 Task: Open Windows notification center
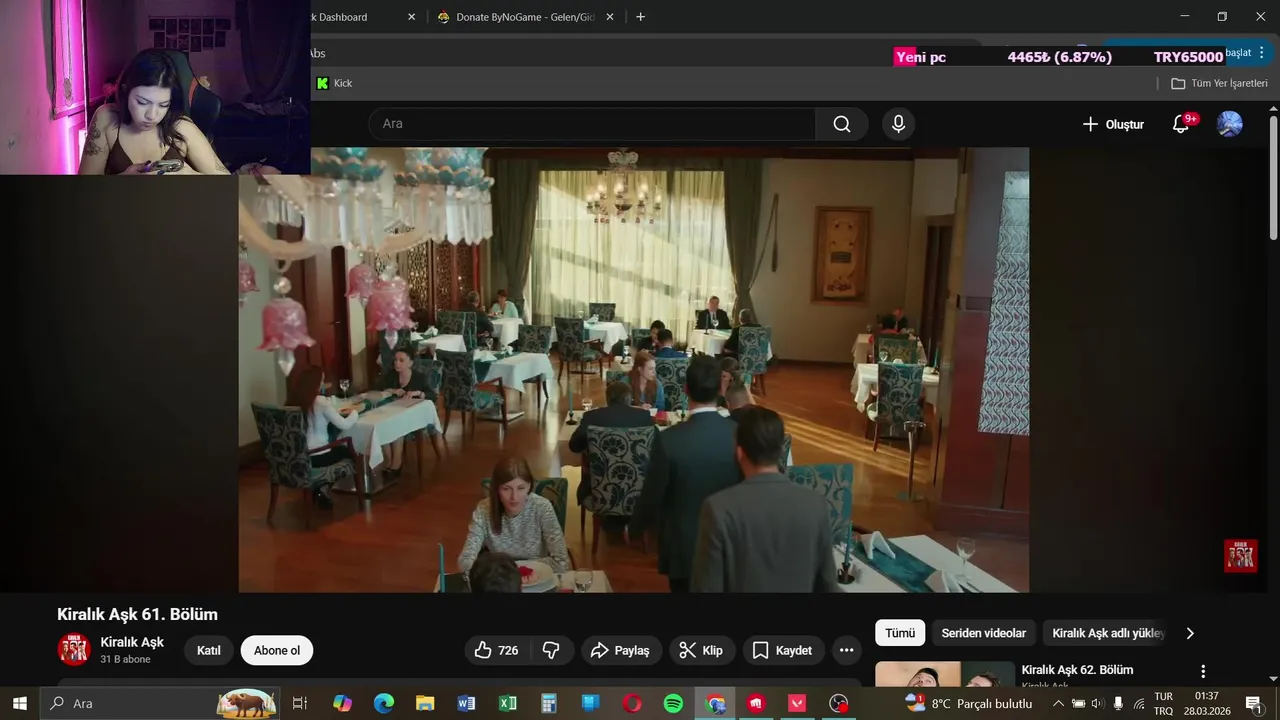(1253, 704)
